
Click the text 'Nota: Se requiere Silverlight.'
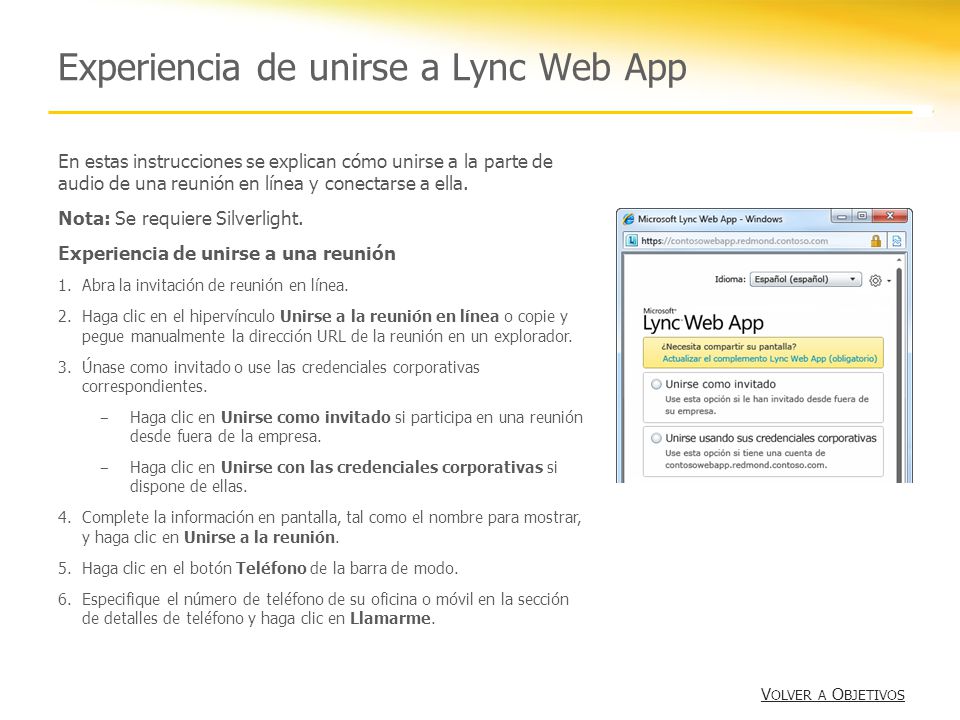click(x=181, y=219)
